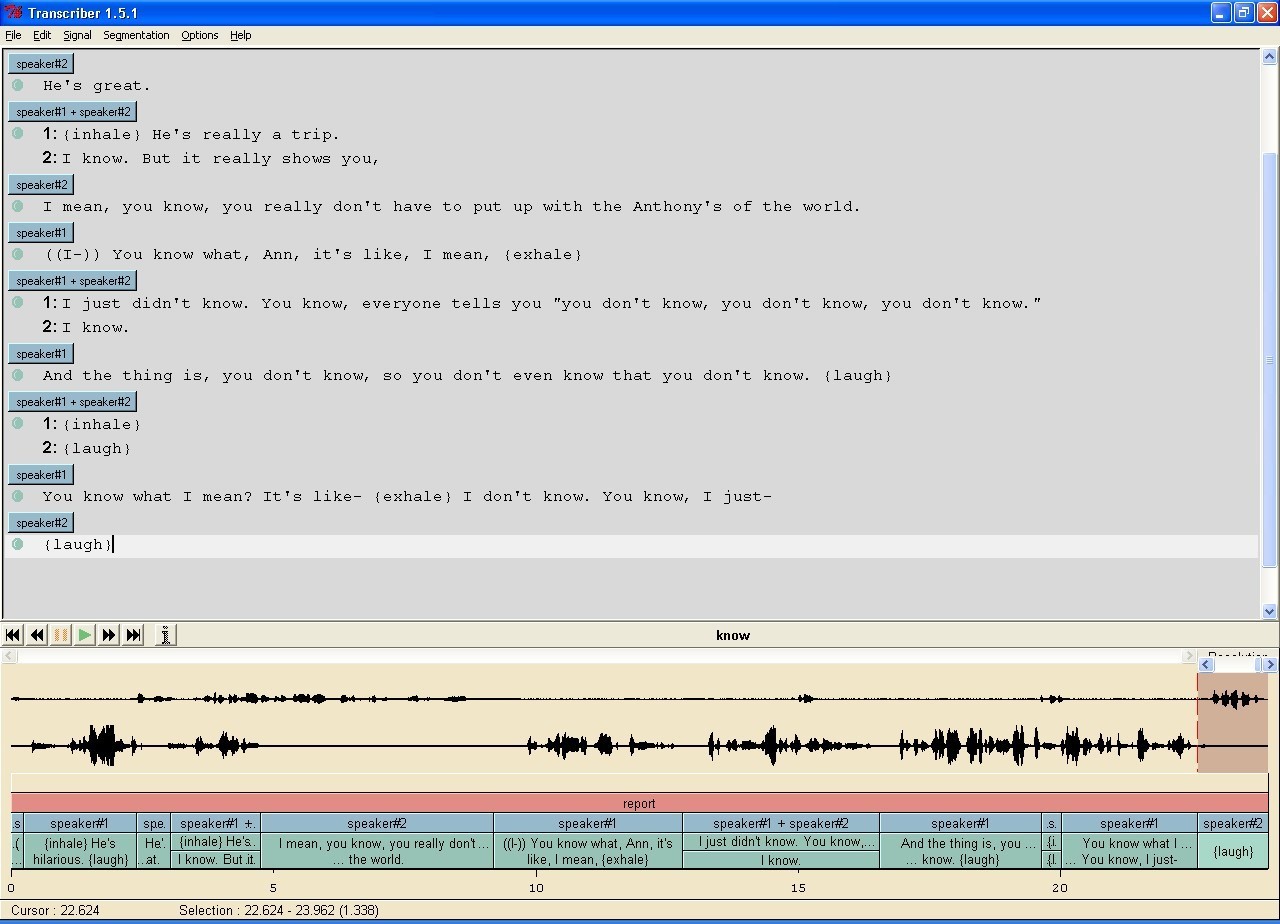Viewport: 1280px width, 924px height.
Task: Open the Edit menu
Action: (42, 35)
